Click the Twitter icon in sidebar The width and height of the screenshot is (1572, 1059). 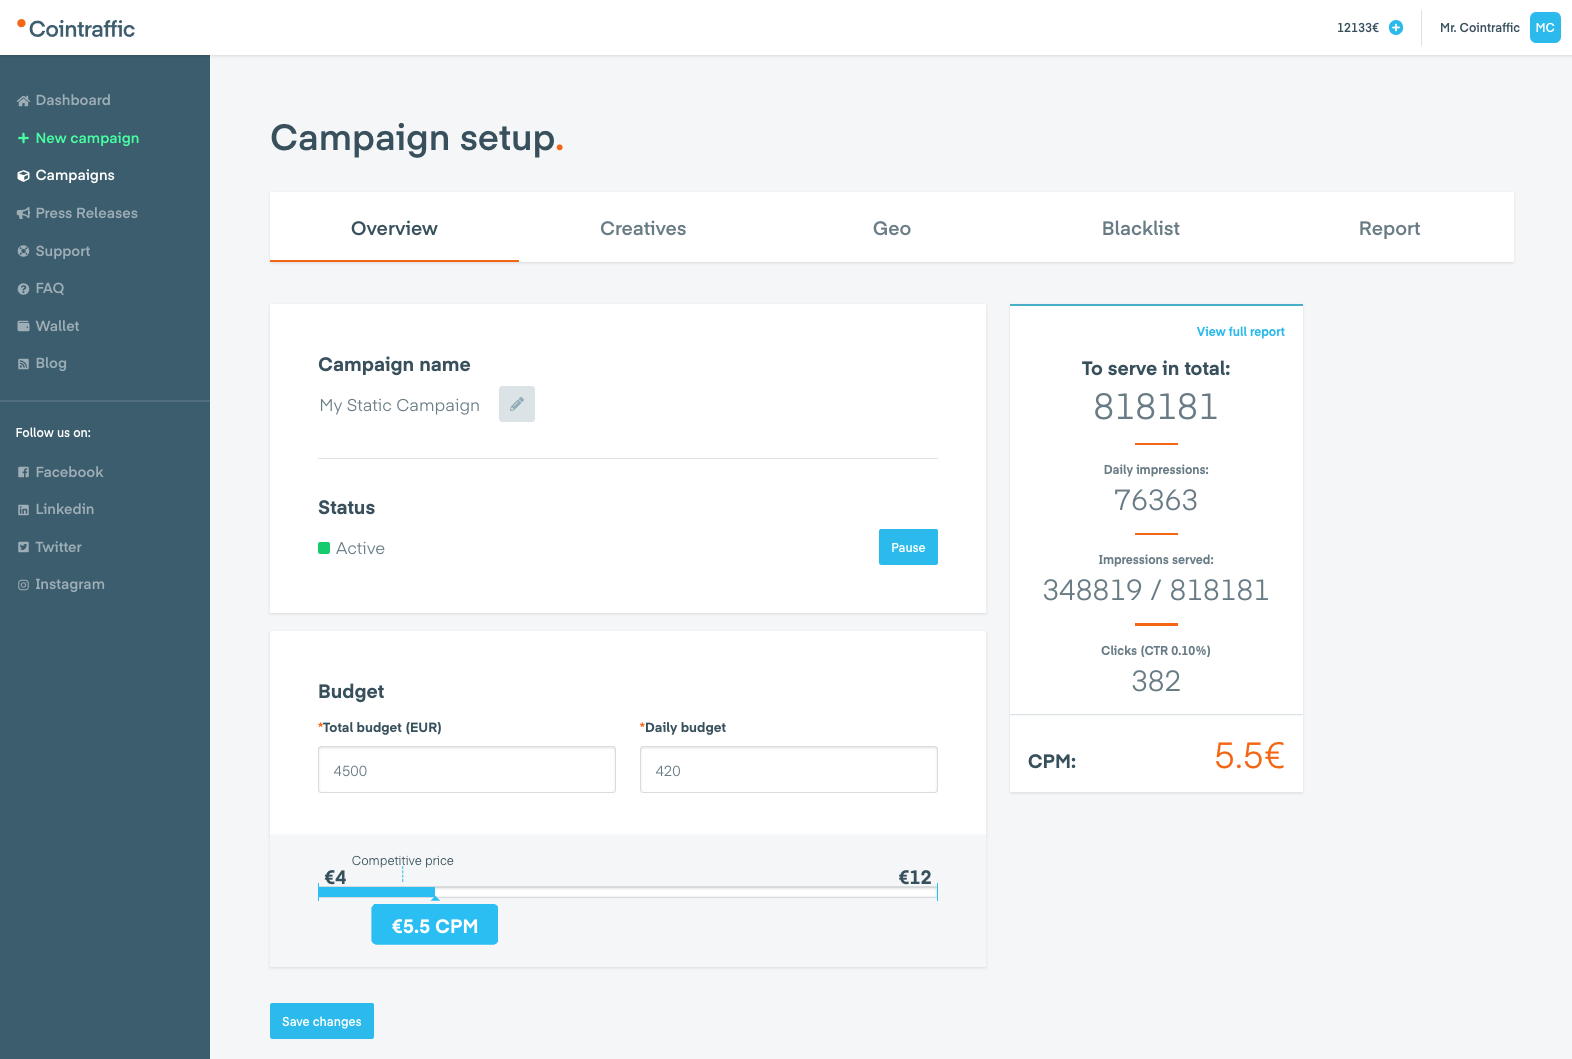coord(23,547)
